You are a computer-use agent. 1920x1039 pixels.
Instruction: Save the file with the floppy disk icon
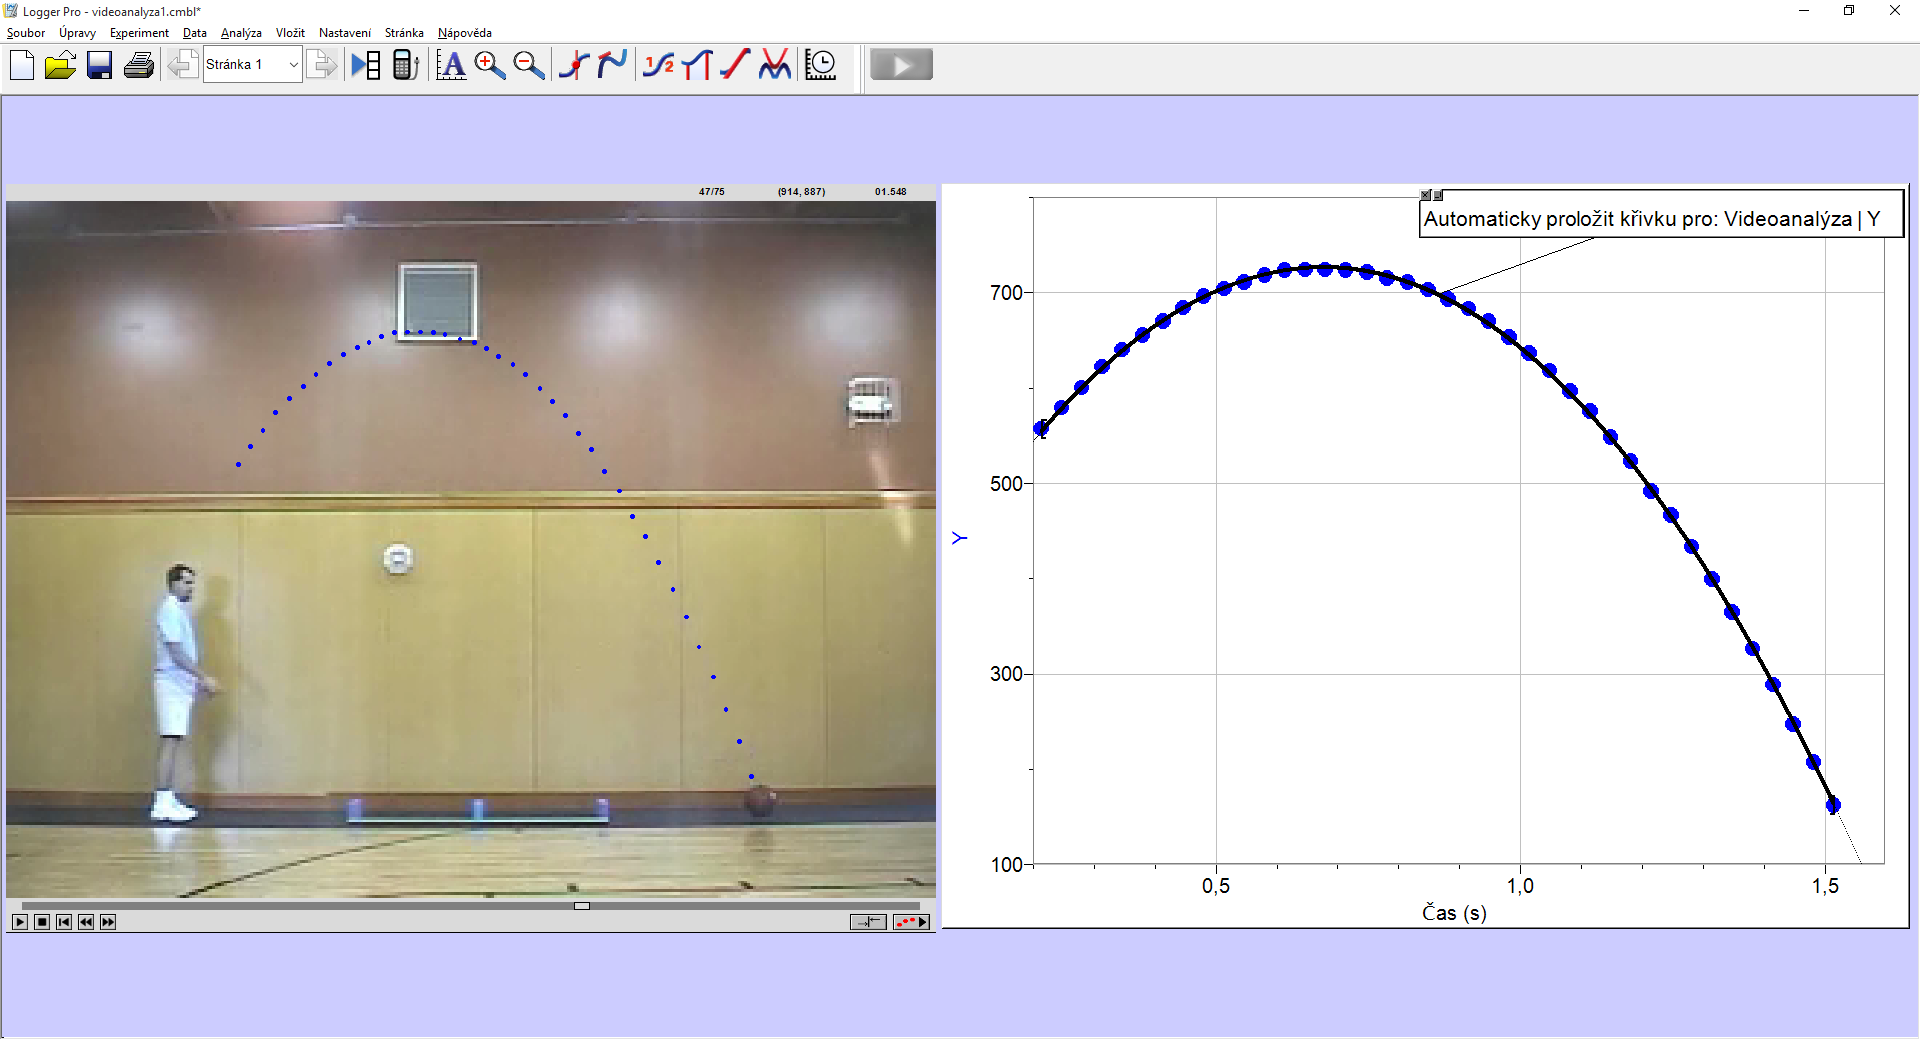99,65
